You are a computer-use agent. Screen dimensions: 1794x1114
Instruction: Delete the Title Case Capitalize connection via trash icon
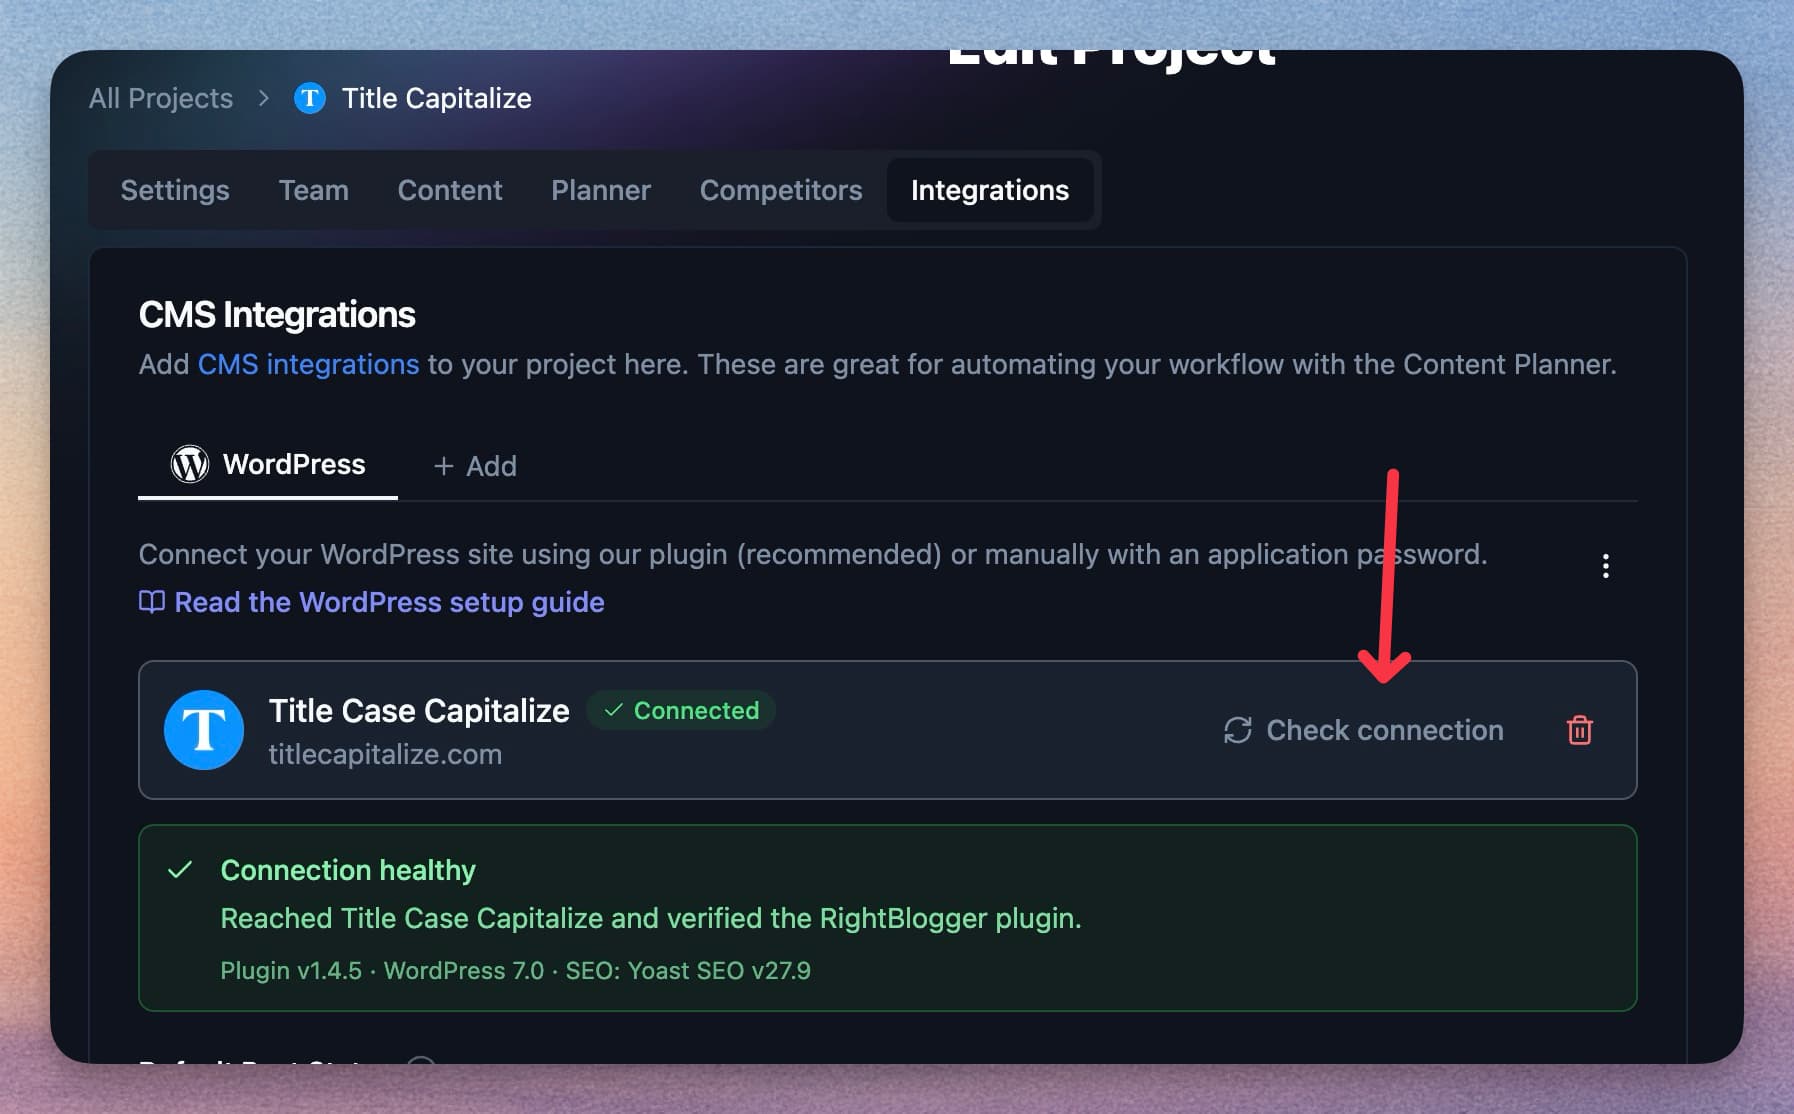pyautogui.click(x=1579, y=730)
